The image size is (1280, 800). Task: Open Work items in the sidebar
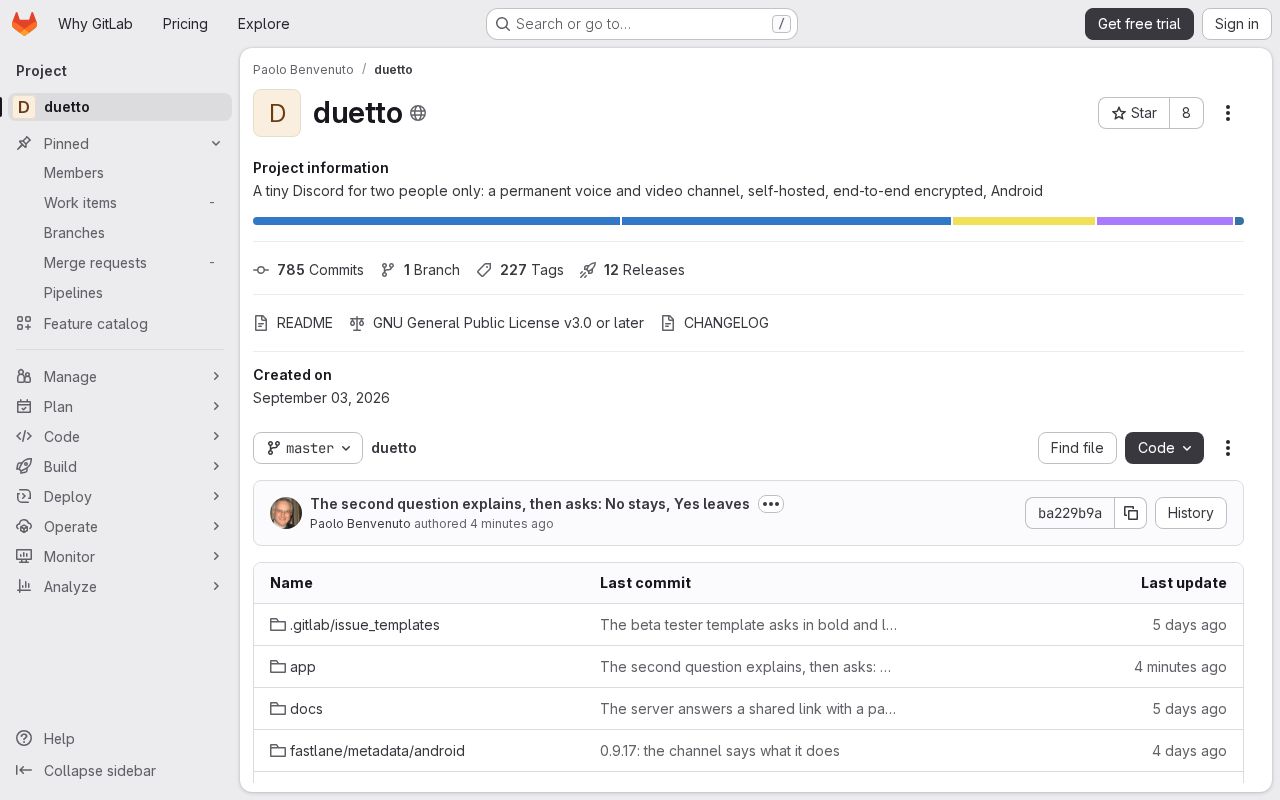(120, 203)
